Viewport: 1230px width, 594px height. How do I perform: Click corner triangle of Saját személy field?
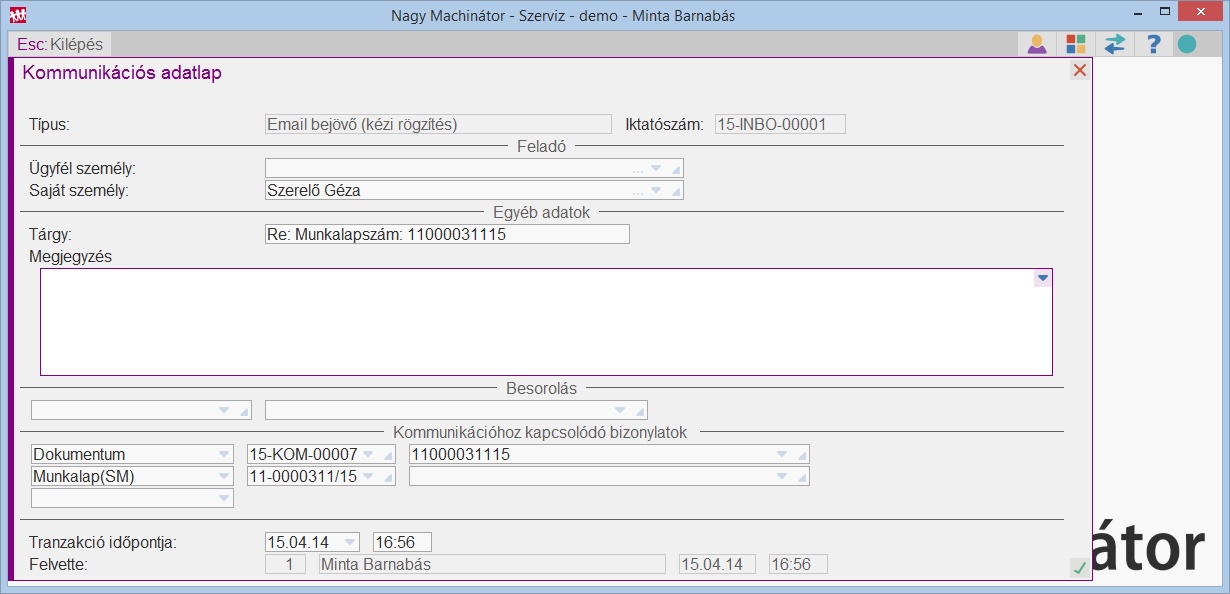pos(676,191)
